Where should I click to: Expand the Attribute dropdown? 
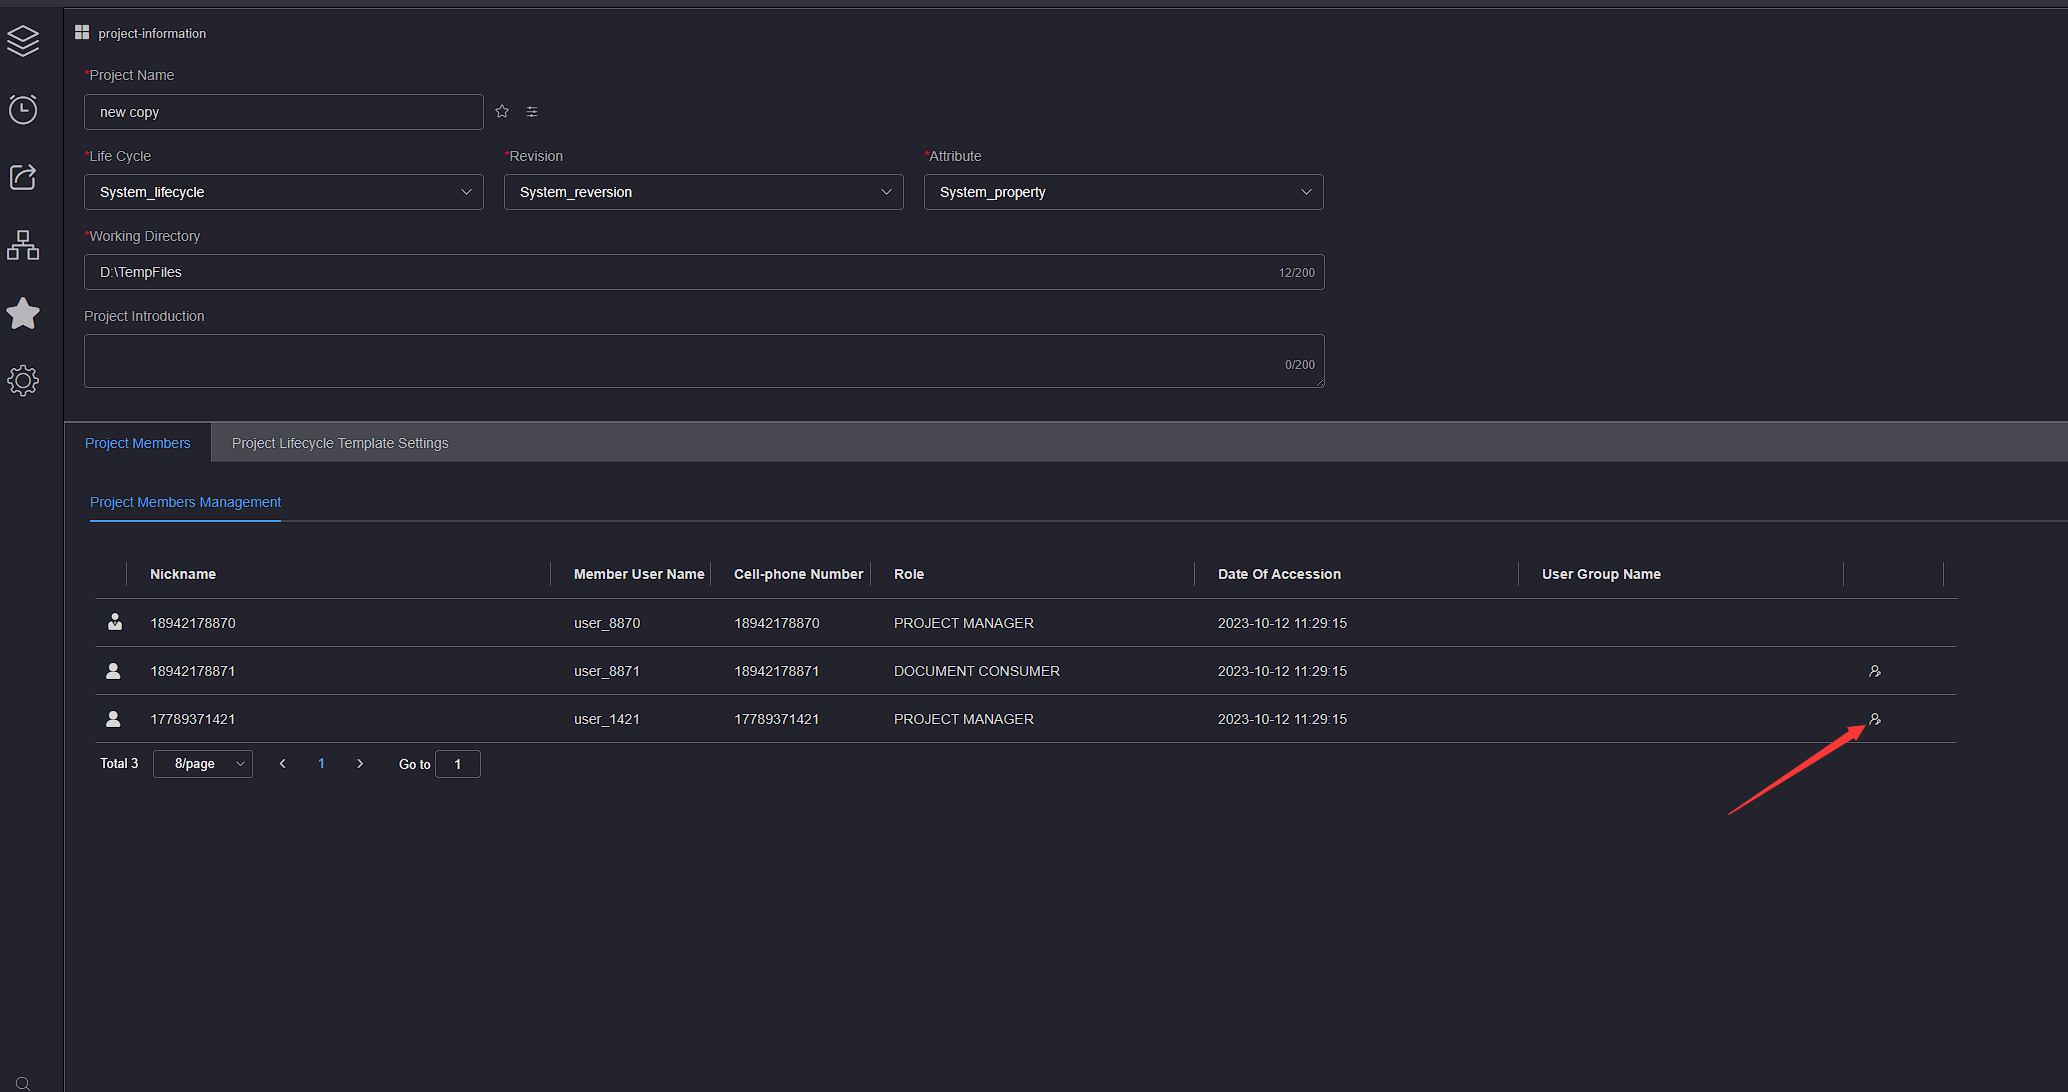point(1124,192)
